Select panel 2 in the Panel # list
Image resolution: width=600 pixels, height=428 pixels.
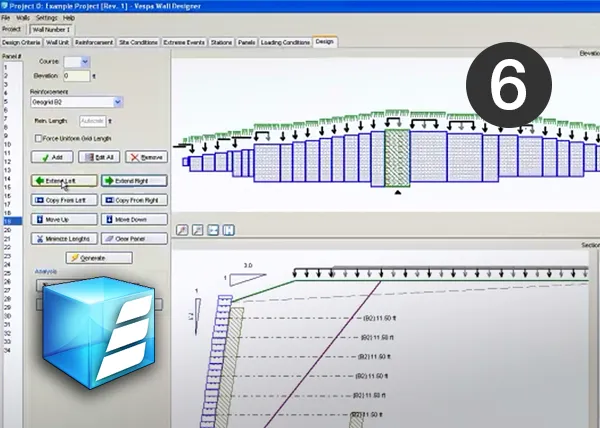click(x=13, y=76)
